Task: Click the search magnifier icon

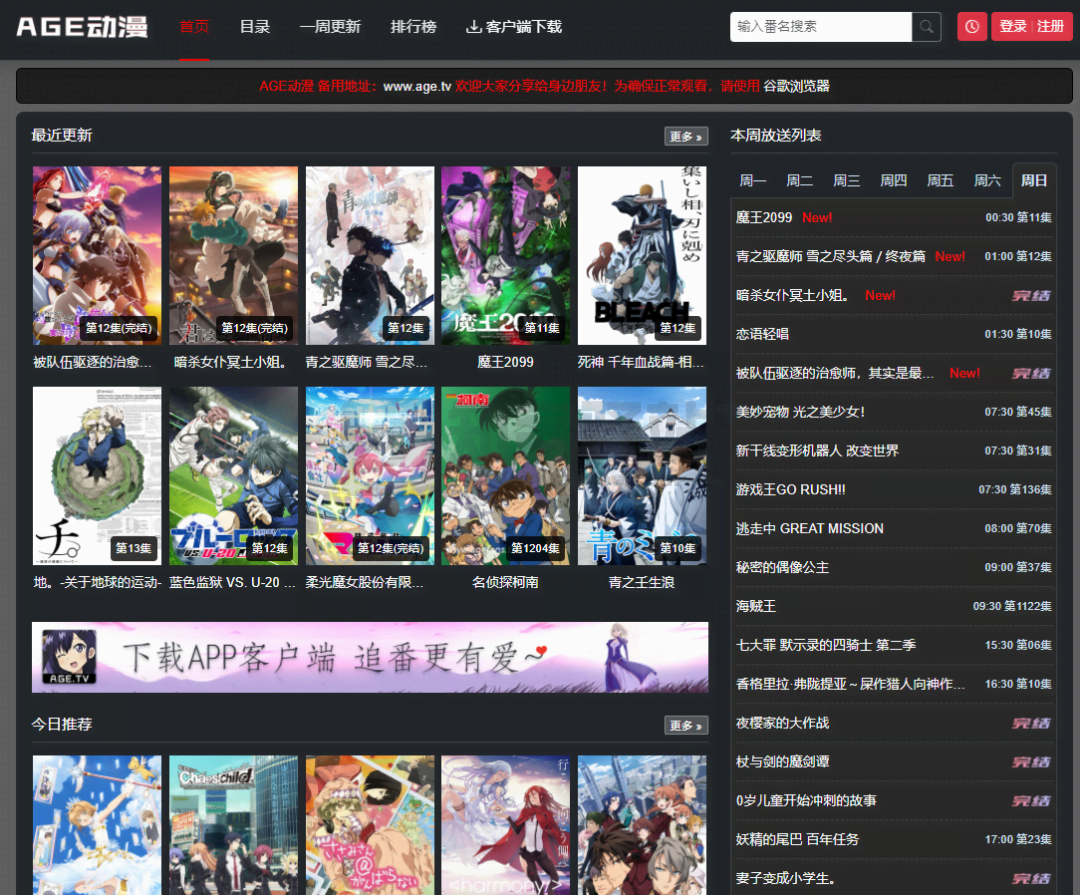Action: coord(925,27)
